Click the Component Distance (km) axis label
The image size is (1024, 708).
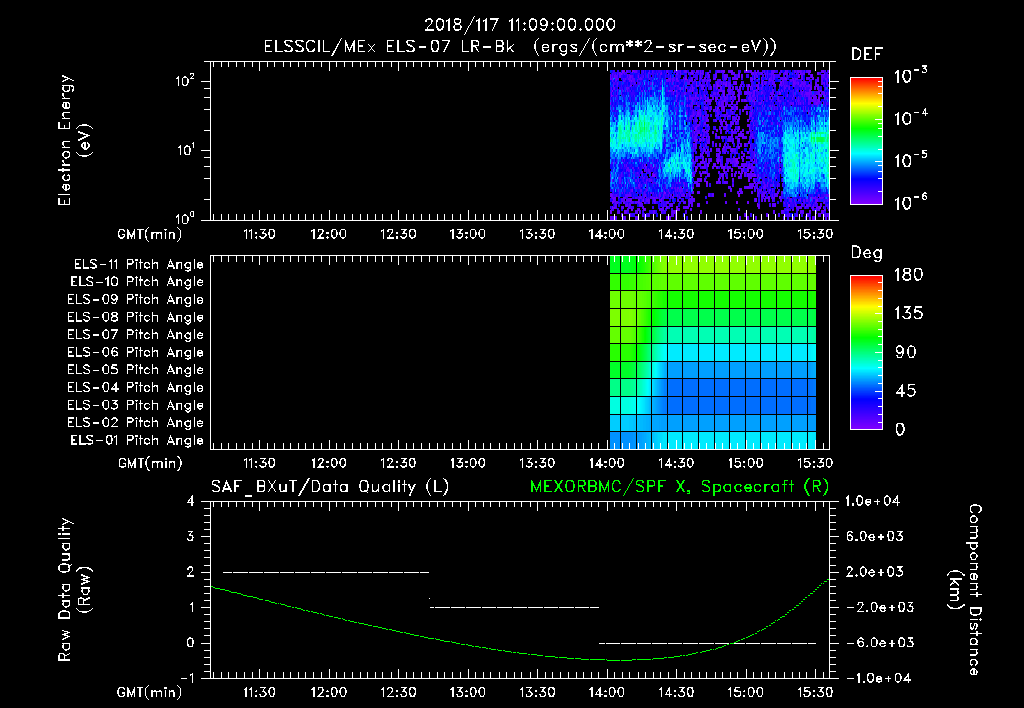(x=965, y=590)
